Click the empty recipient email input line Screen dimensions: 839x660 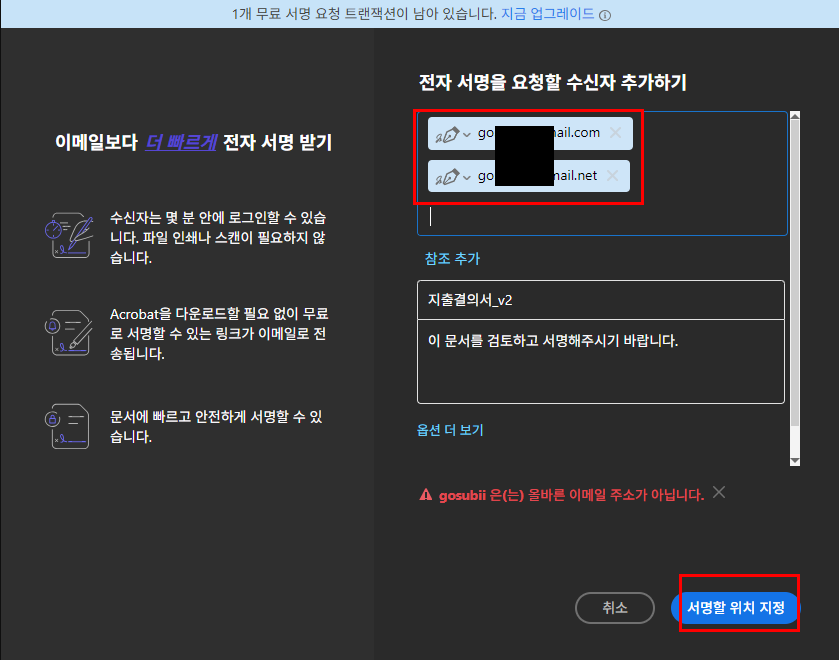602,217
